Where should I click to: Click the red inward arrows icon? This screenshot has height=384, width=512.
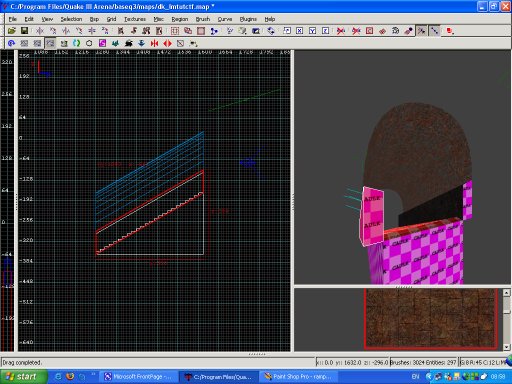point(154,43)
